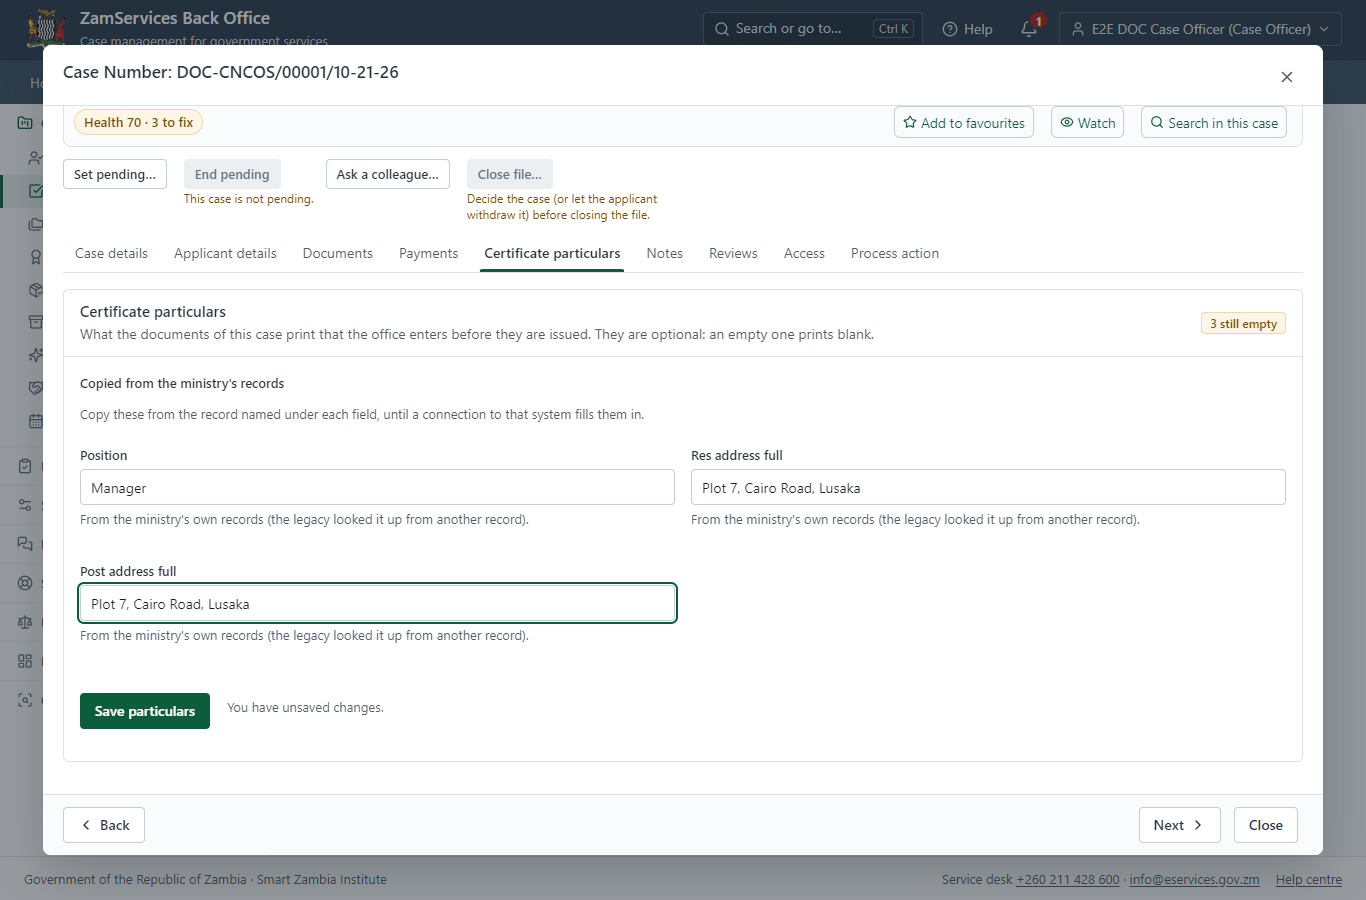Open the Payments tab

pyautogui.click(x=428, y=253)
